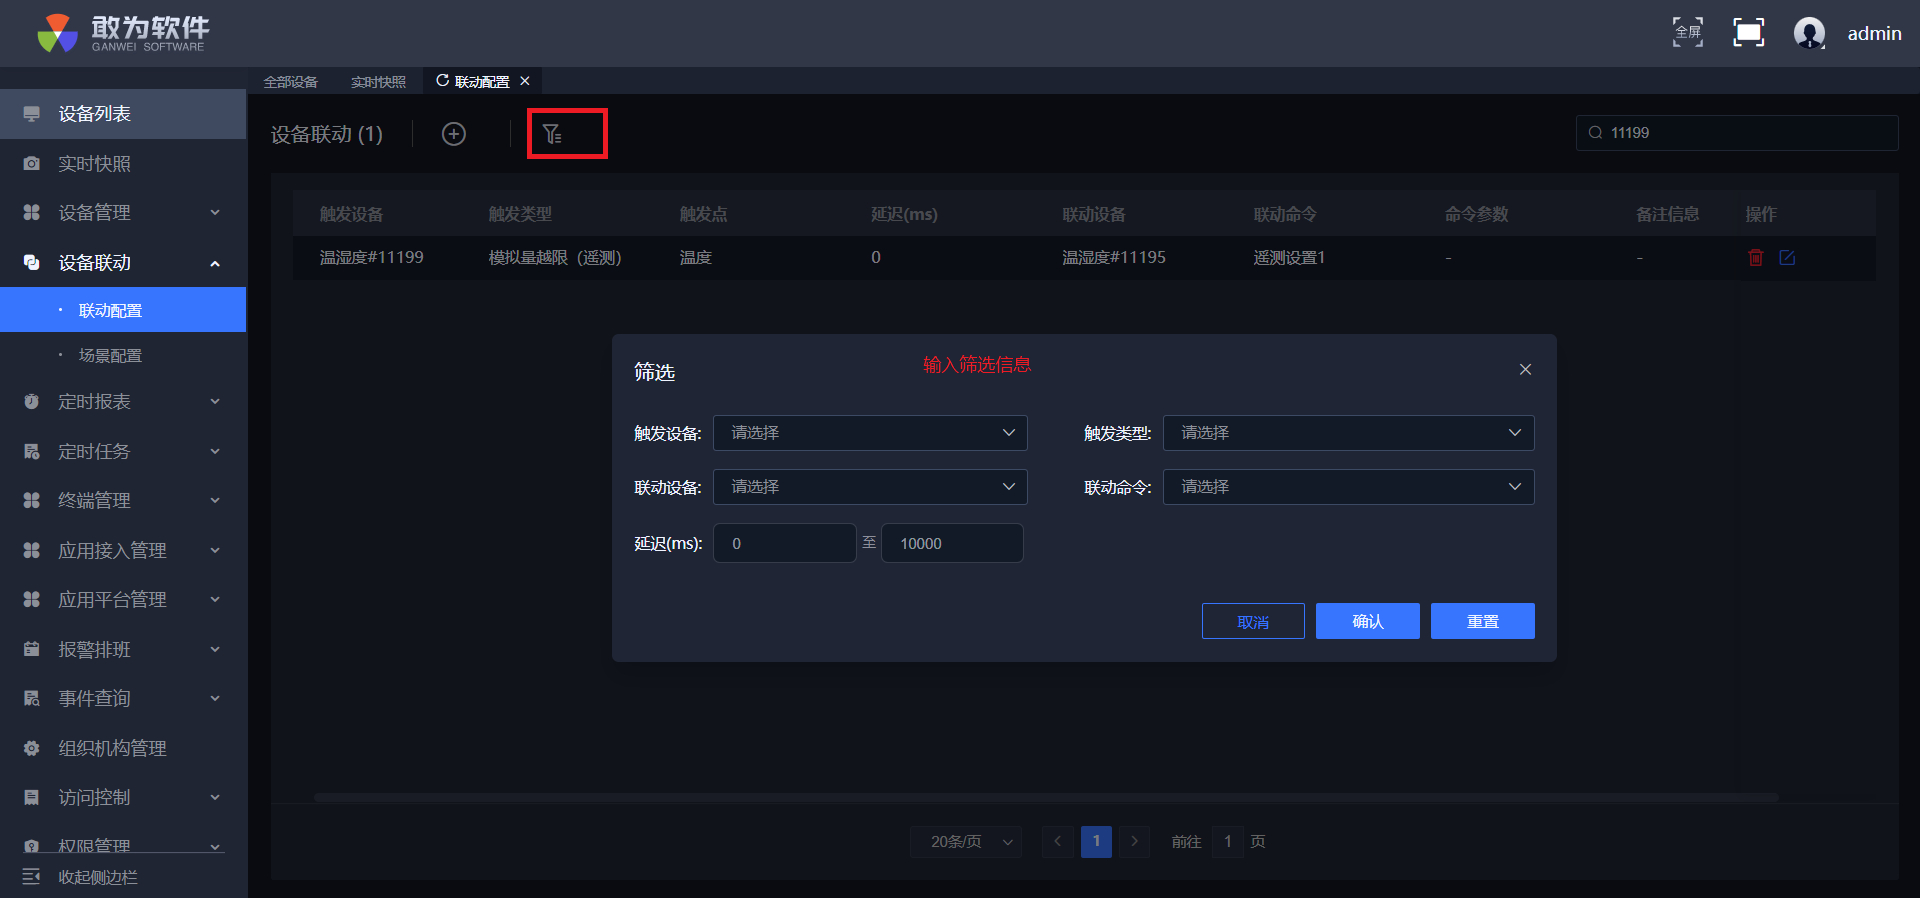1920x898 pixels.
Task: Click the screen maximize icon beside 全屏
Action: tap(1748, 32)
